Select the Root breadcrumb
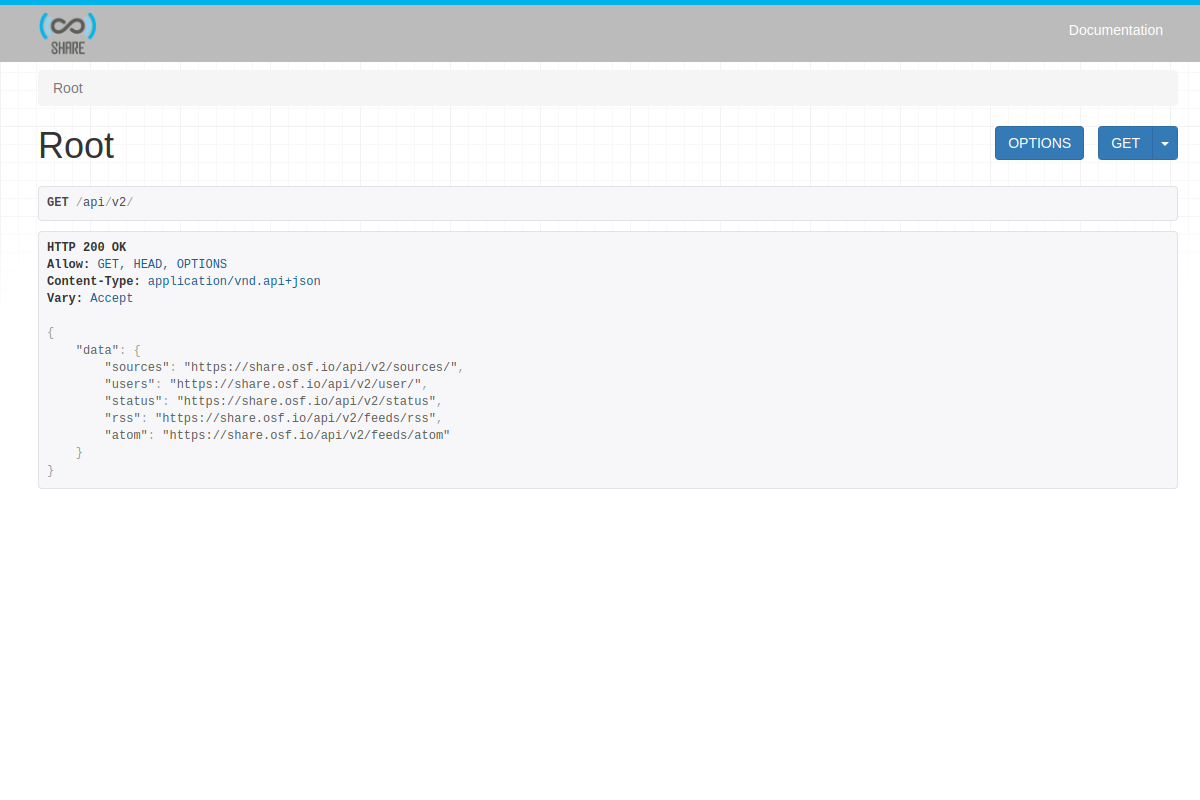Viewport: 1200px width, 800px height. tap(68, 88)
